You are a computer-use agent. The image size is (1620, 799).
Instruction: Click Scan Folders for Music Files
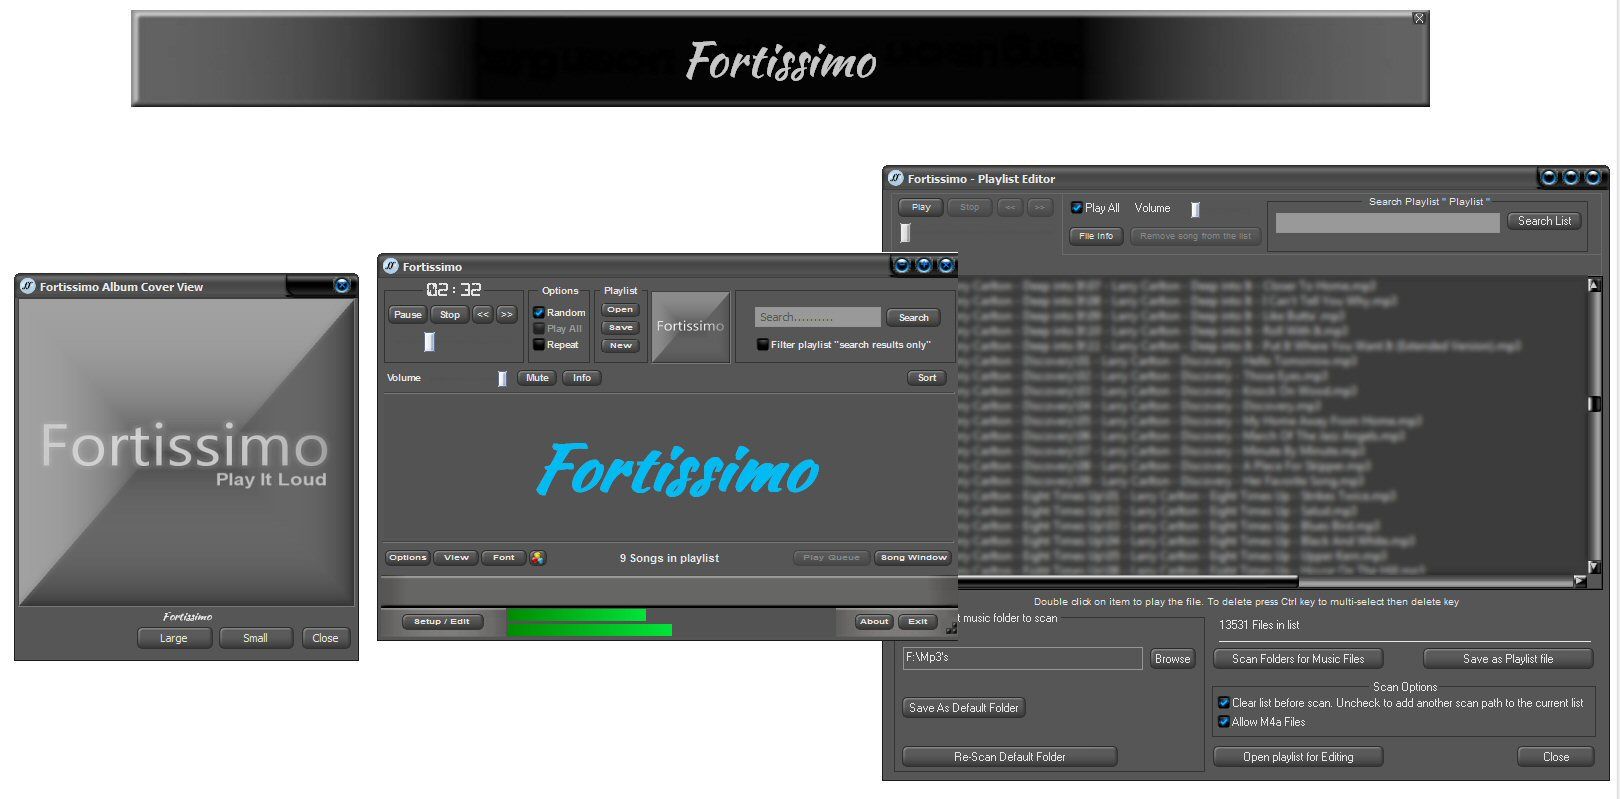[1297, 659]
